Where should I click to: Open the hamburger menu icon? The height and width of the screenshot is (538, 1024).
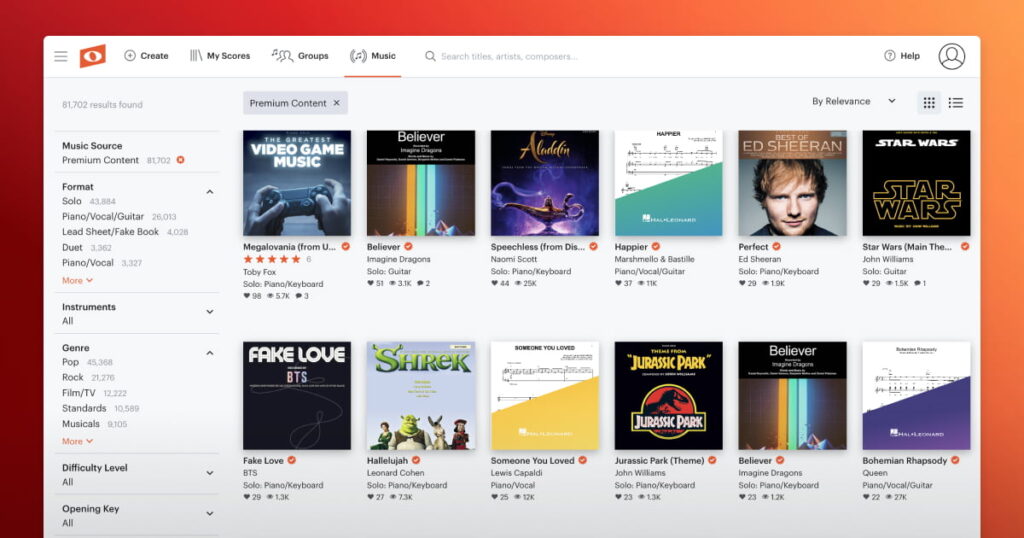coord(61,56)
